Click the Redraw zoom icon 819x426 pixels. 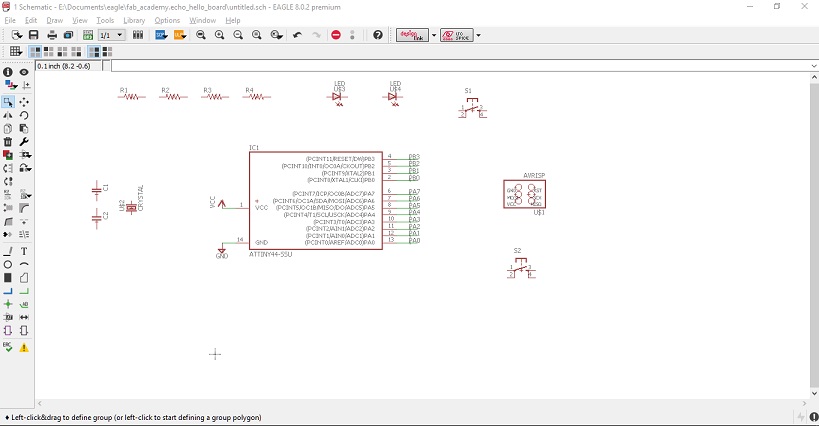tap(256, 35)
